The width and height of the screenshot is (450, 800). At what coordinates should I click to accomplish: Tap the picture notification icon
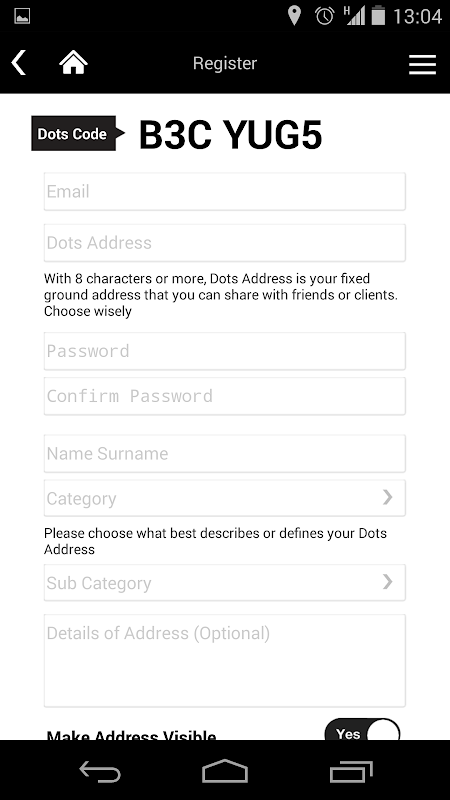(x=22, y=16)
